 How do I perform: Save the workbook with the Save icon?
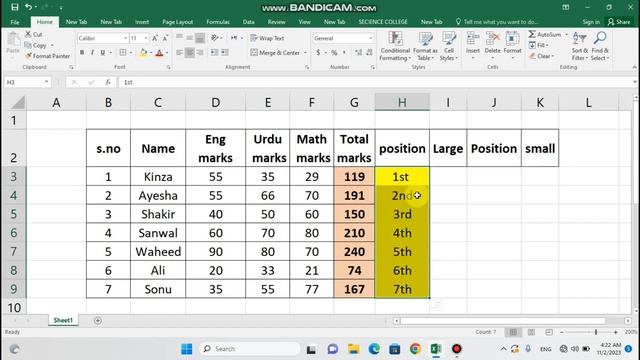14,7
